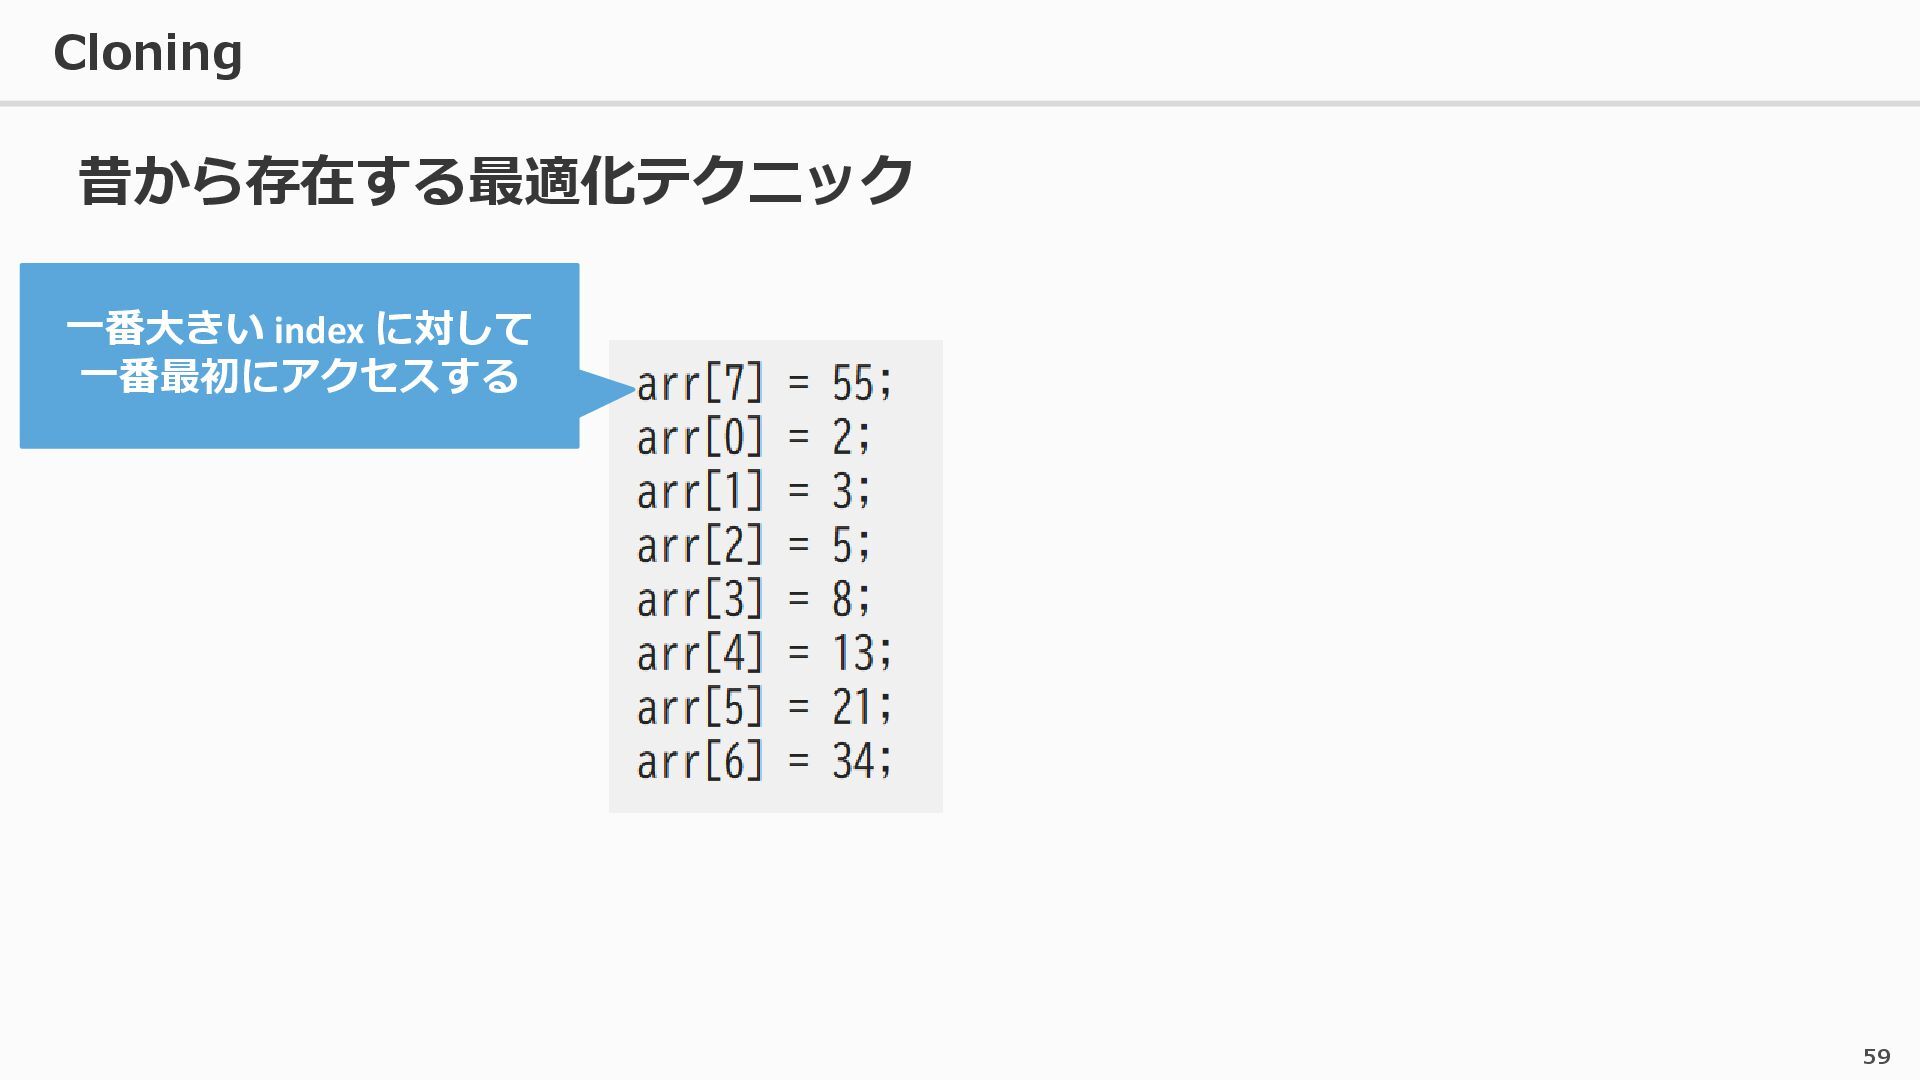Click the value 55 in the code
The image size is (1920, 1080).
tap(853, 384)
